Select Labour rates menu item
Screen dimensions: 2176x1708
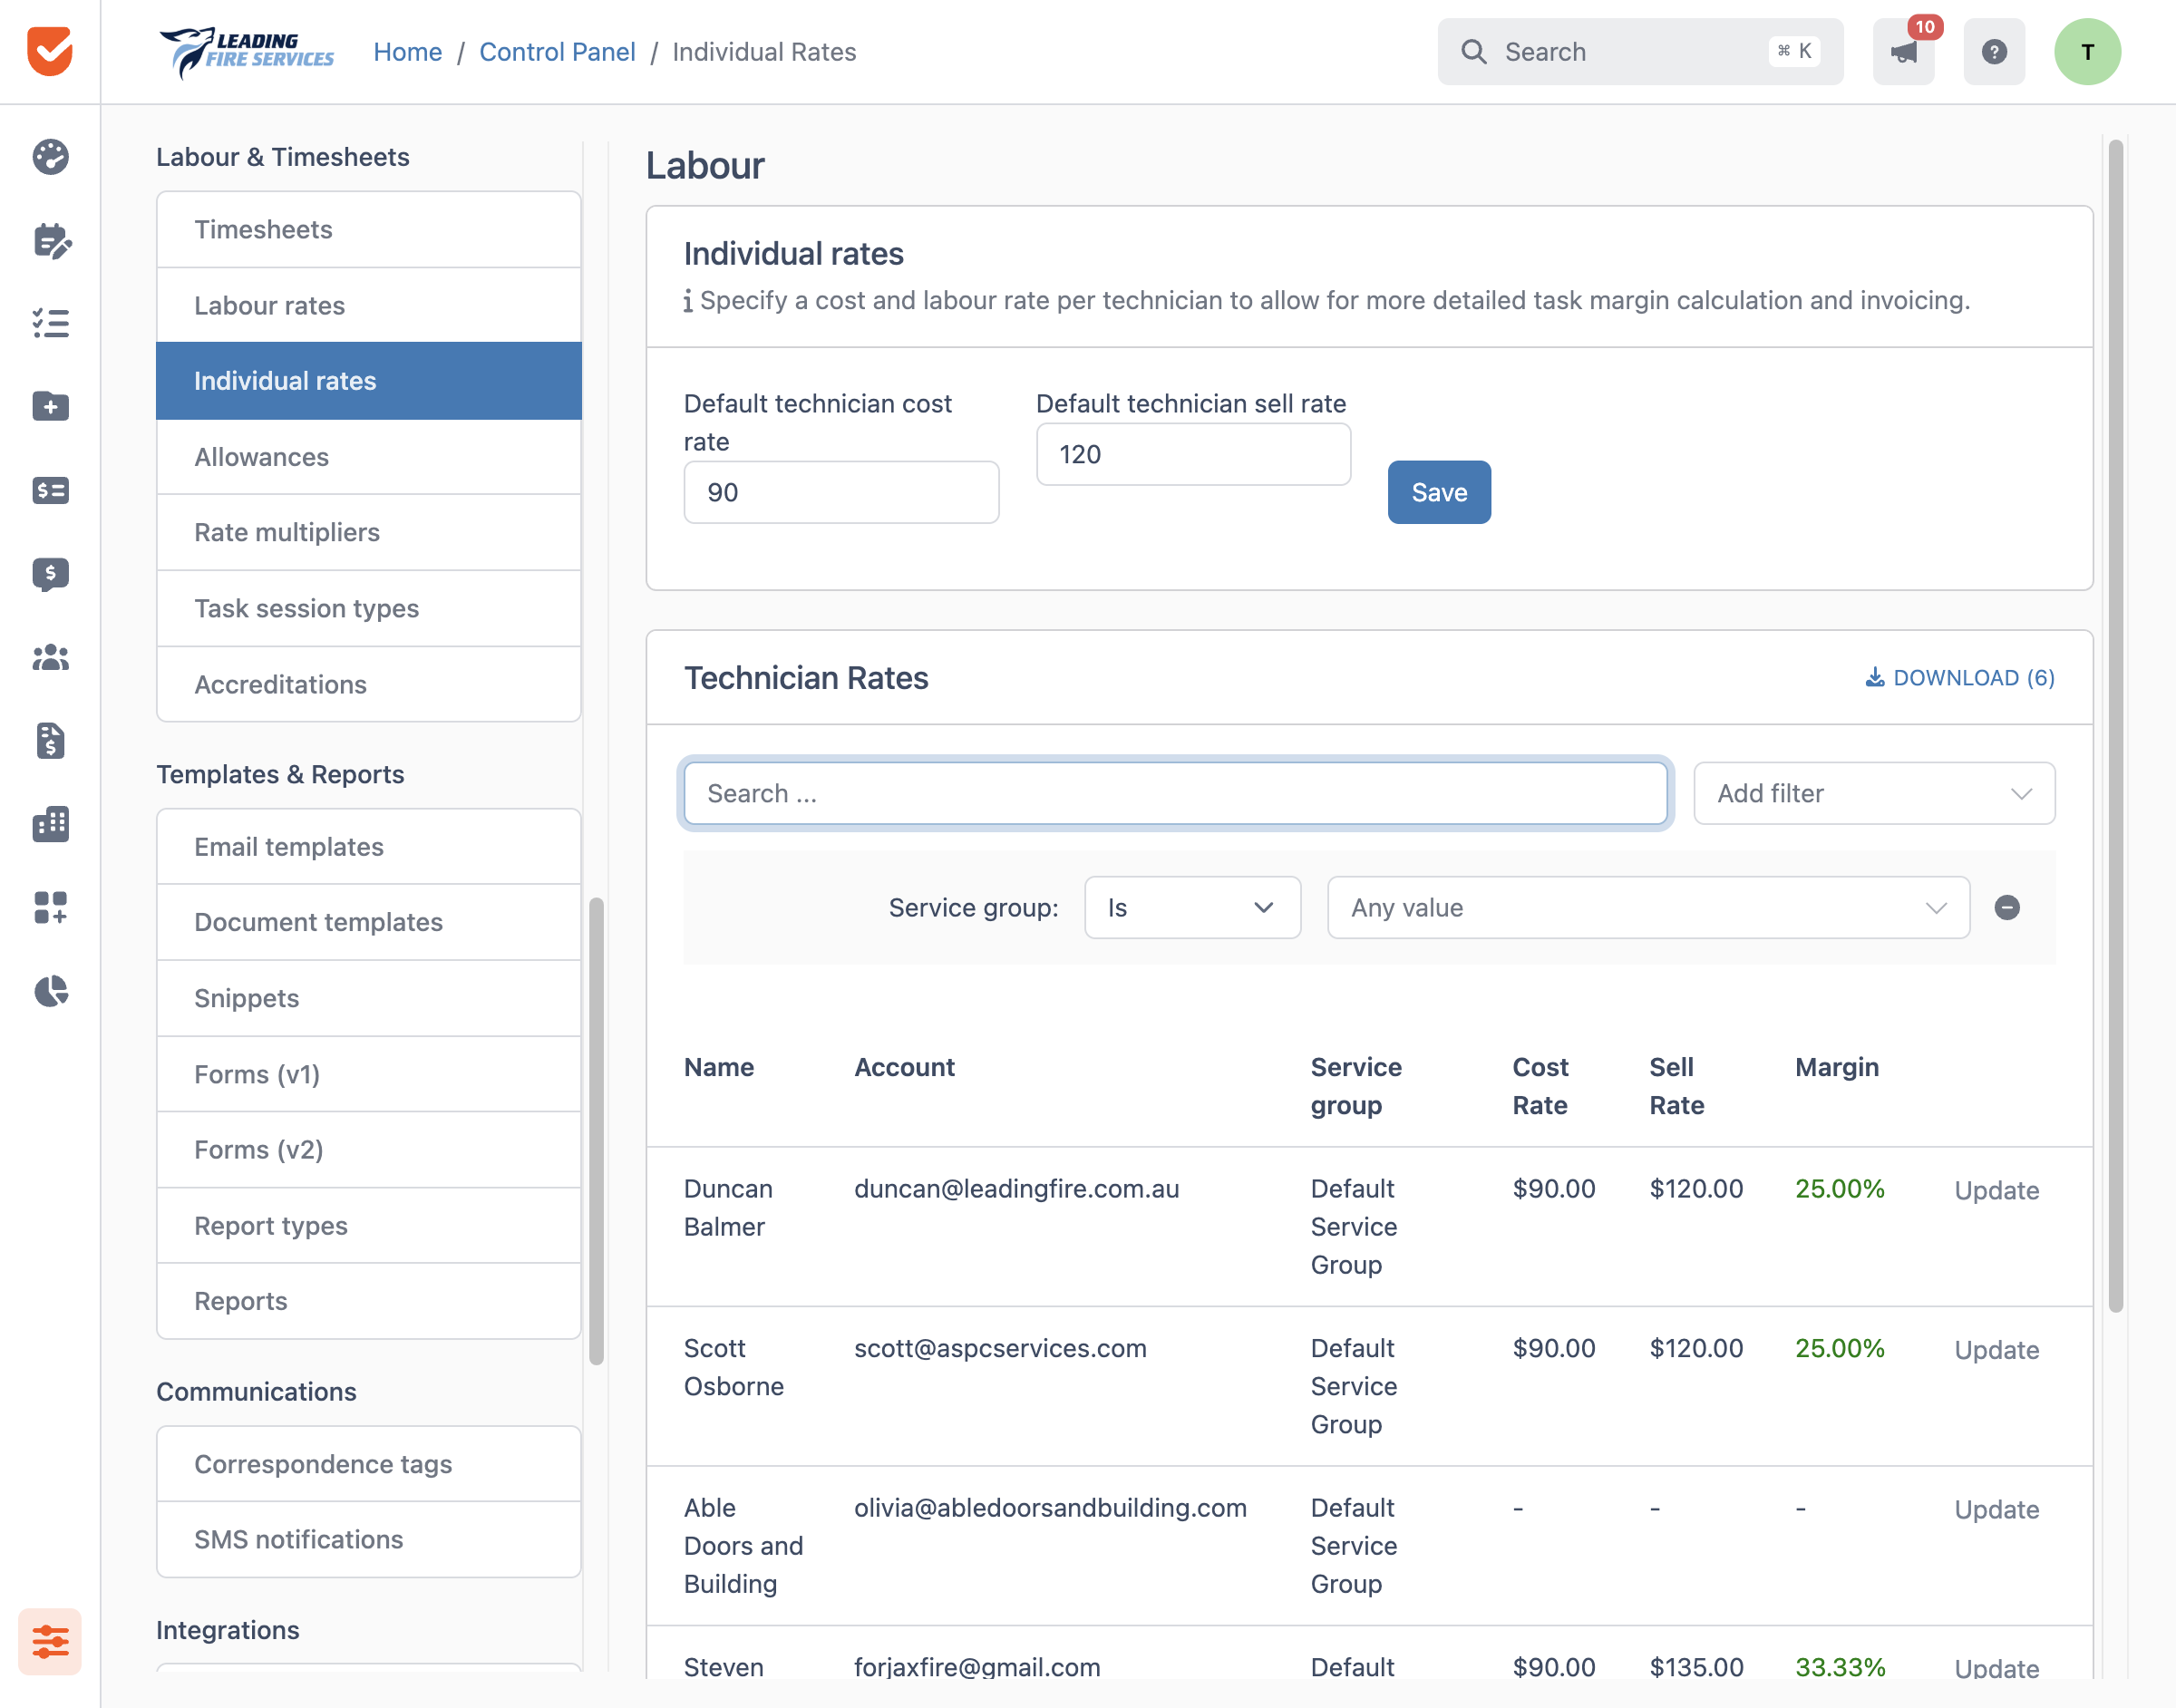[x=369, y=305]
